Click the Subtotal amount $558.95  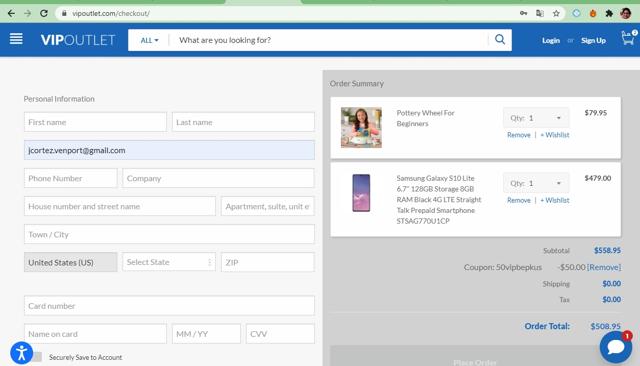tap(607, 250)
